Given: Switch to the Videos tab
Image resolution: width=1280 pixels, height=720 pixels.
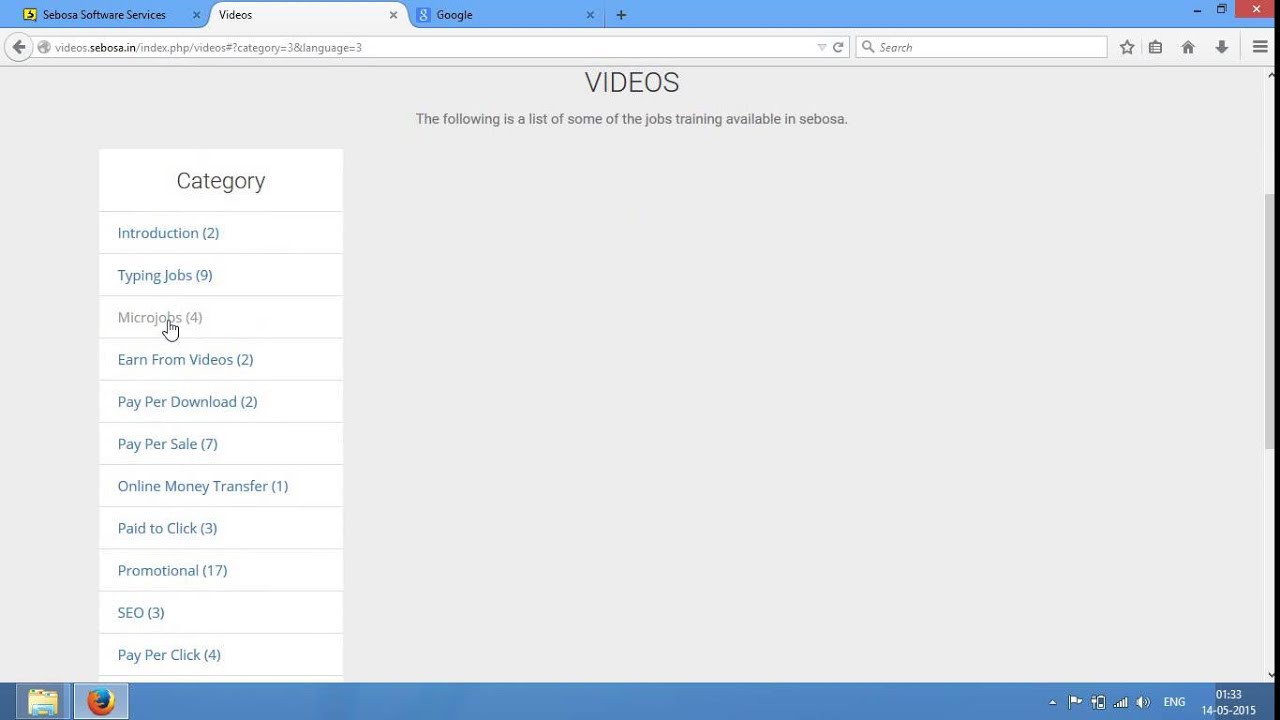Looking at the screenshot, I should [x=307, y=15].
